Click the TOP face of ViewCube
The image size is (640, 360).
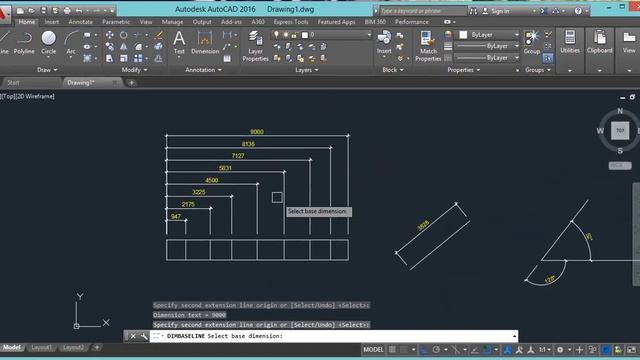[x=620, y=131]
